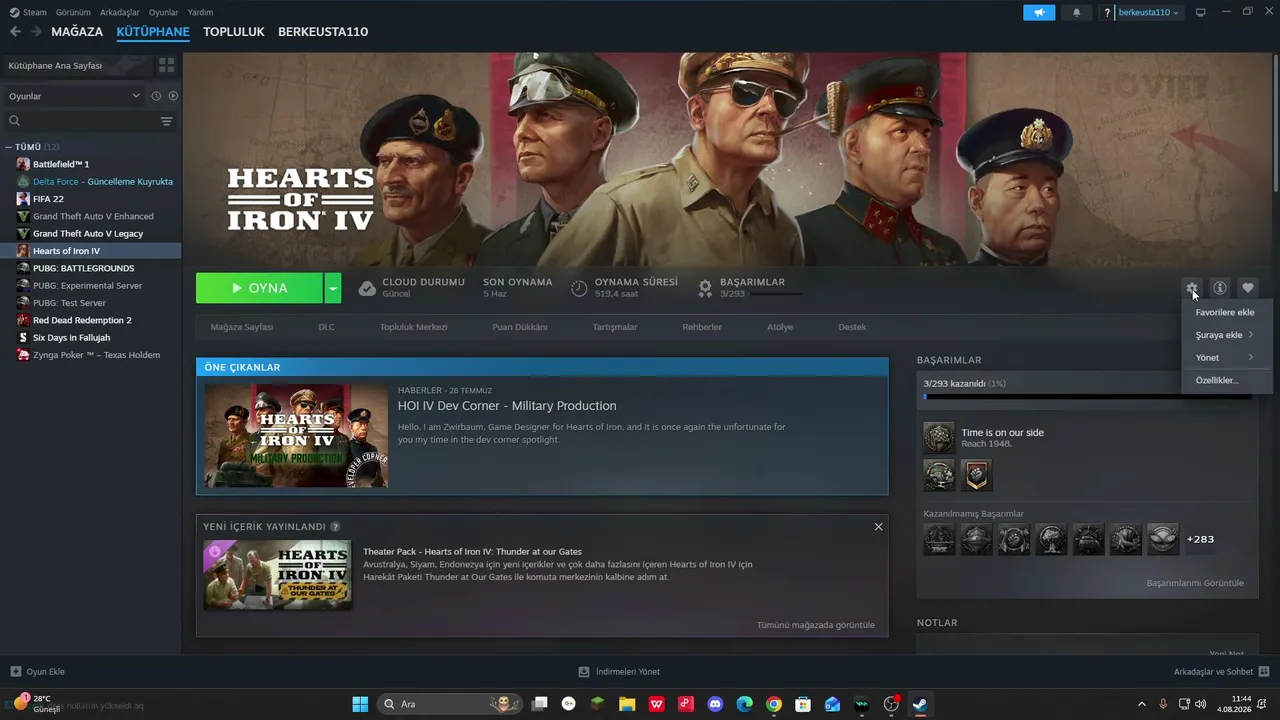Open Microsoft Store from the taskbar
The height and width of the screenshot is (720, 1280).
pos(802,704)
